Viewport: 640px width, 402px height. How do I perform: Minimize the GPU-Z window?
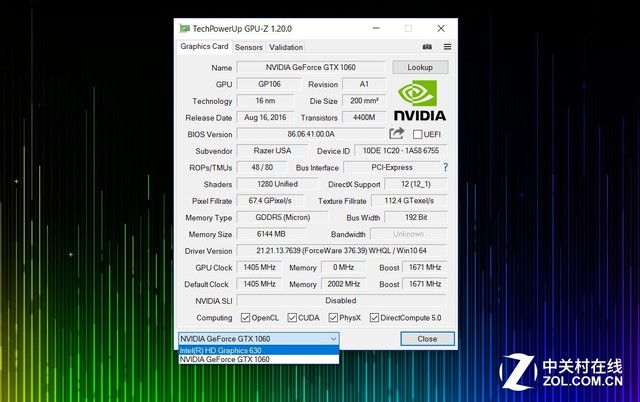(x=376, y=28)
